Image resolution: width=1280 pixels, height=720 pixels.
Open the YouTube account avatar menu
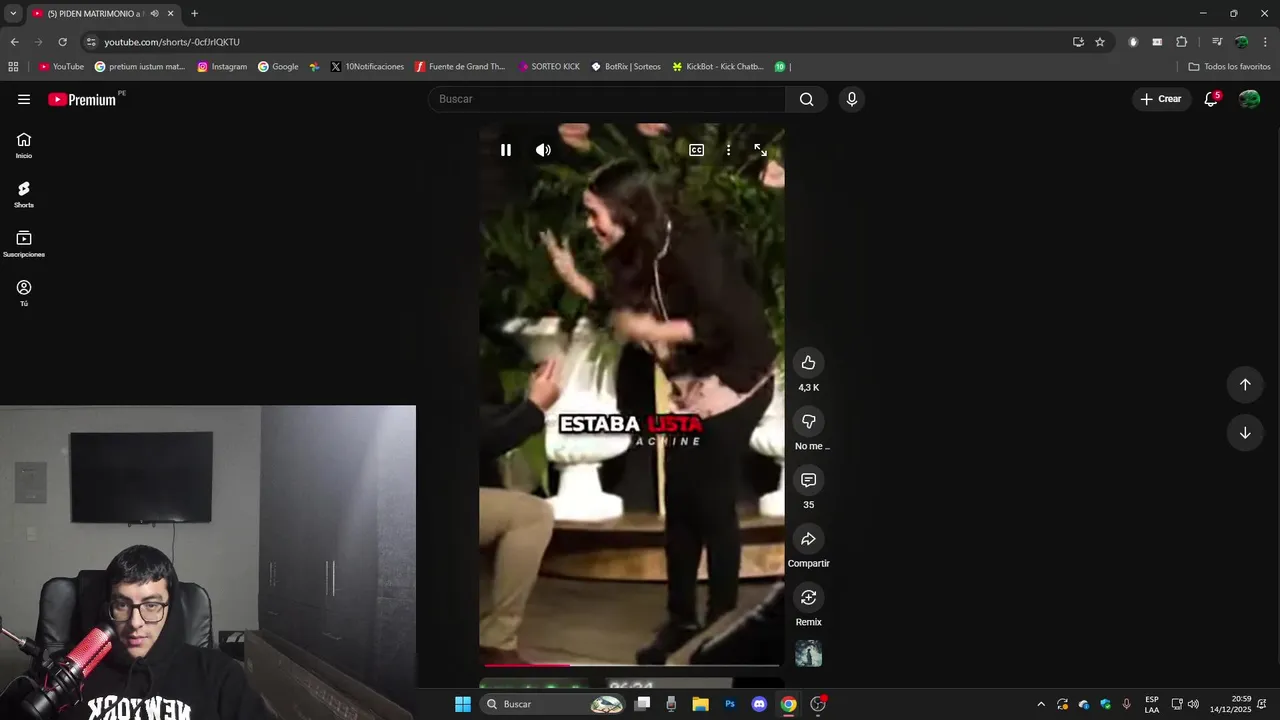(1249, 99)
